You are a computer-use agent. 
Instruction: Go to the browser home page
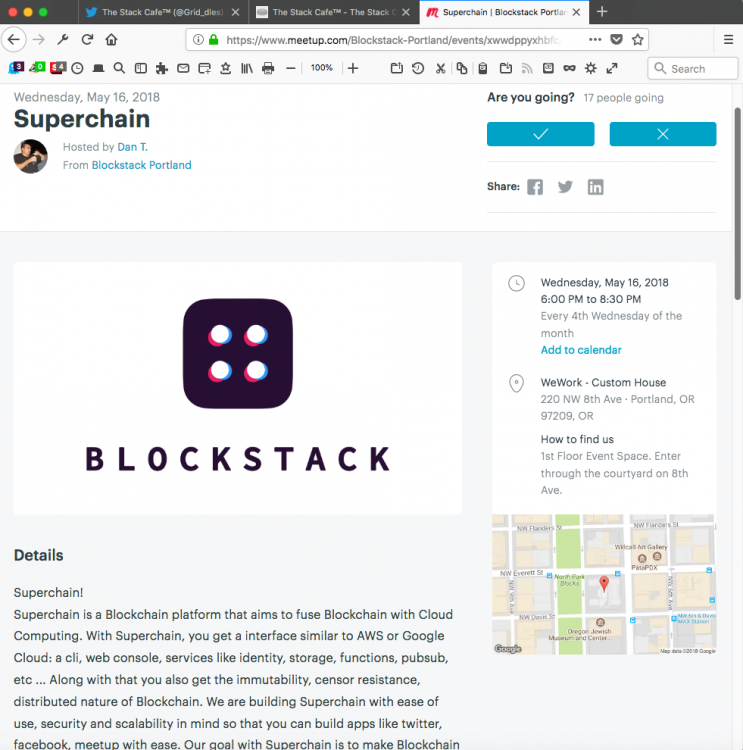(111, 40)
